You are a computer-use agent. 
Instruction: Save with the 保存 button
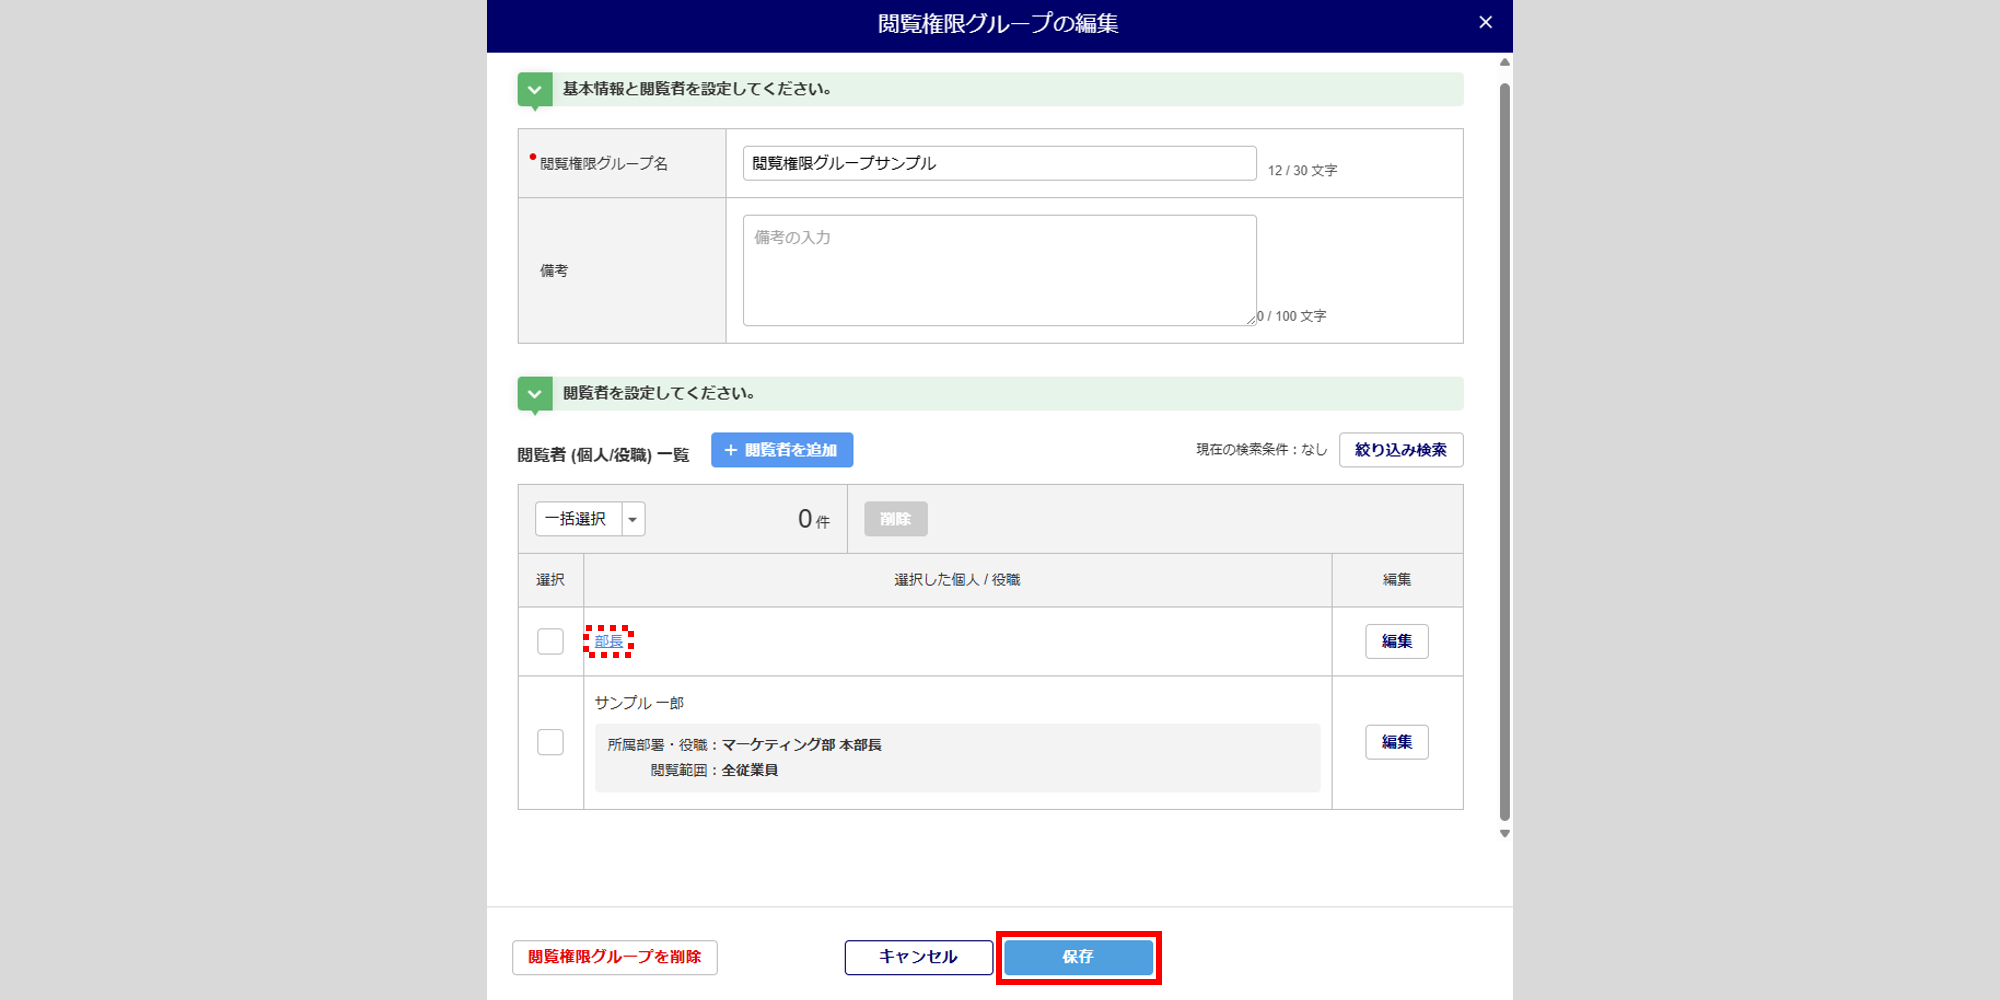pos(1078,957)
